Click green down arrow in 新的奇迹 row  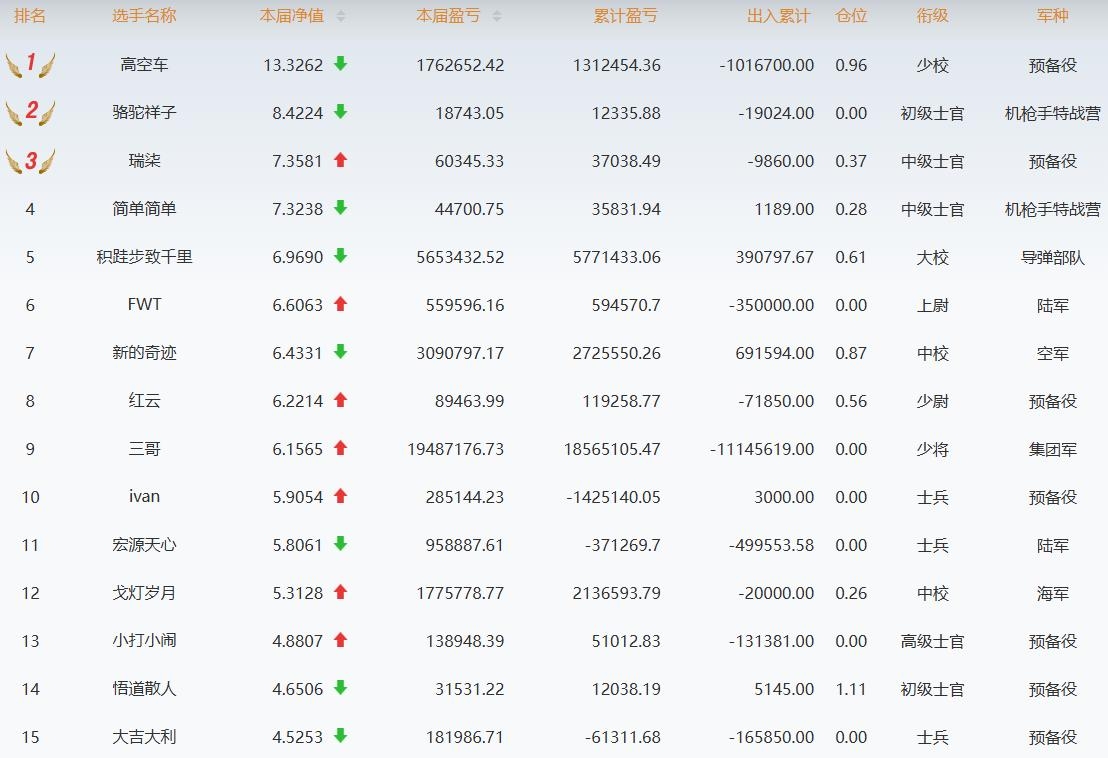(340, 352)
